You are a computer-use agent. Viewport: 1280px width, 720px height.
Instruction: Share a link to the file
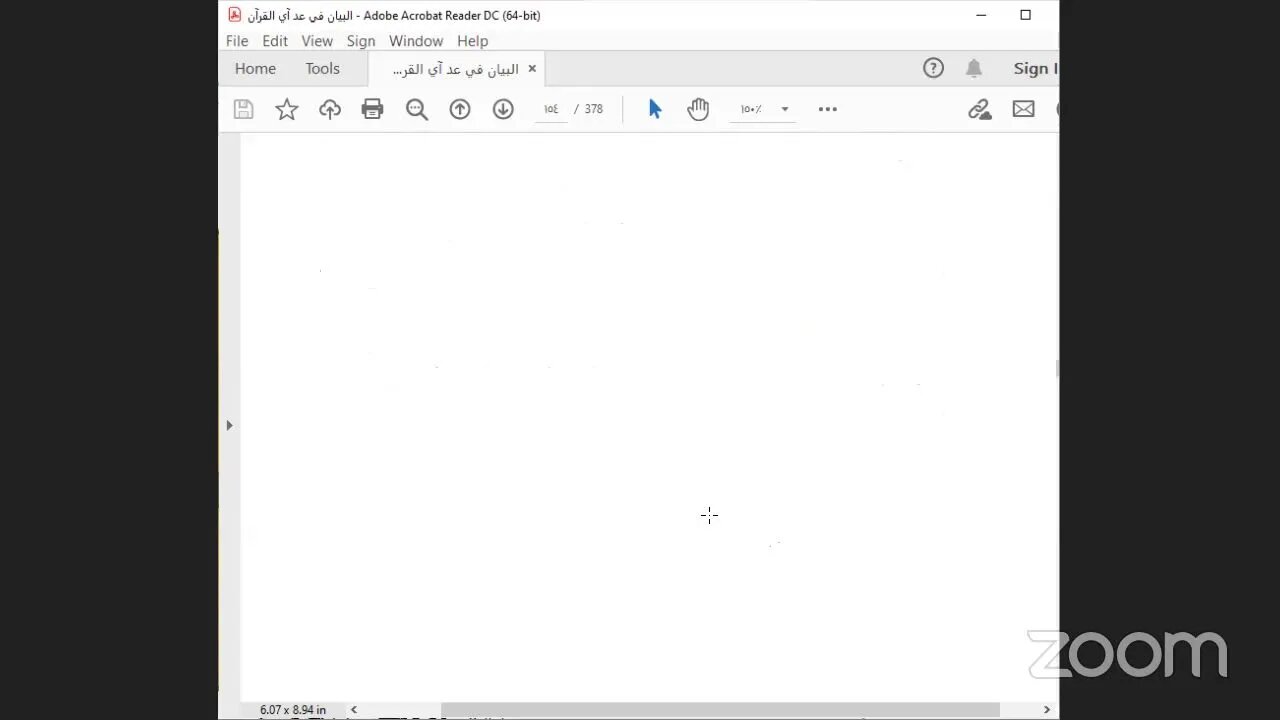(980, 109)
